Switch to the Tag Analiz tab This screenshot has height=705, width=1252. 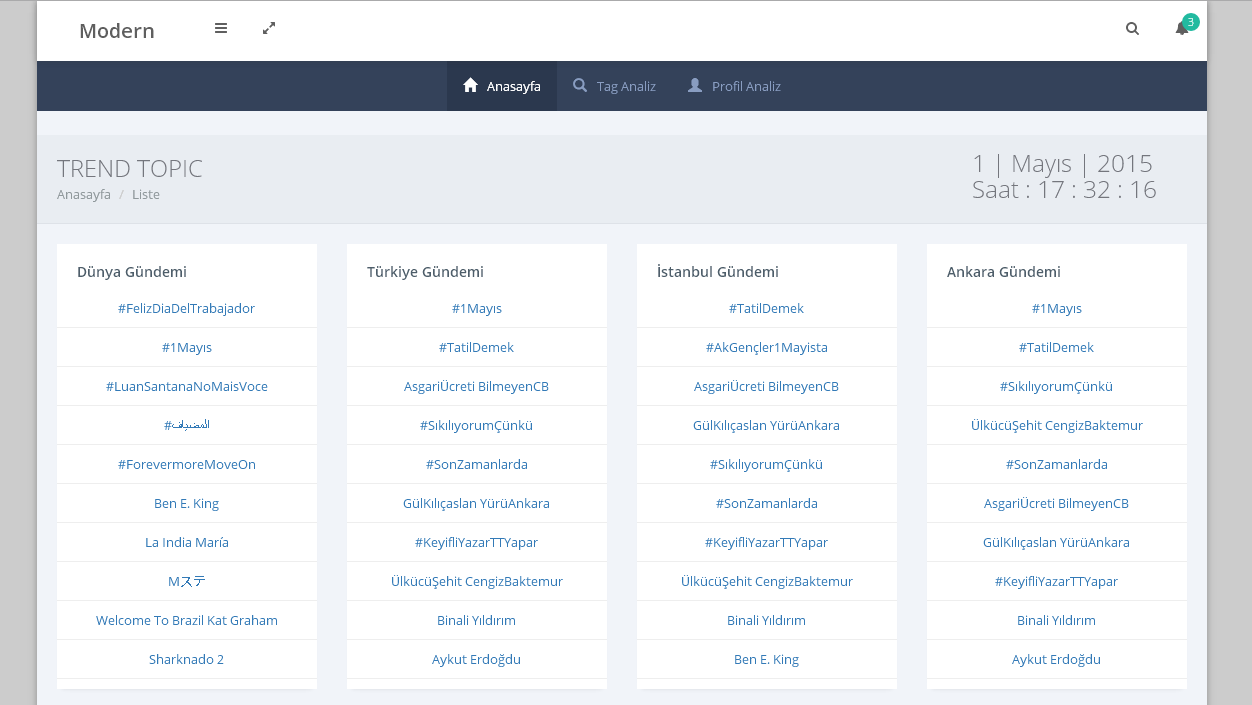(x=626, y=87)
